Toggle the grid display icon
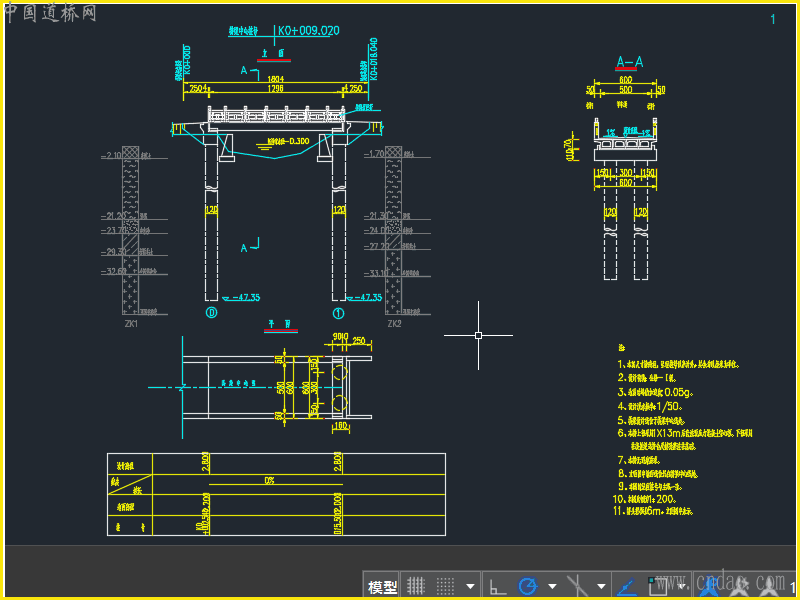800x600 pixels. (416, 586)
